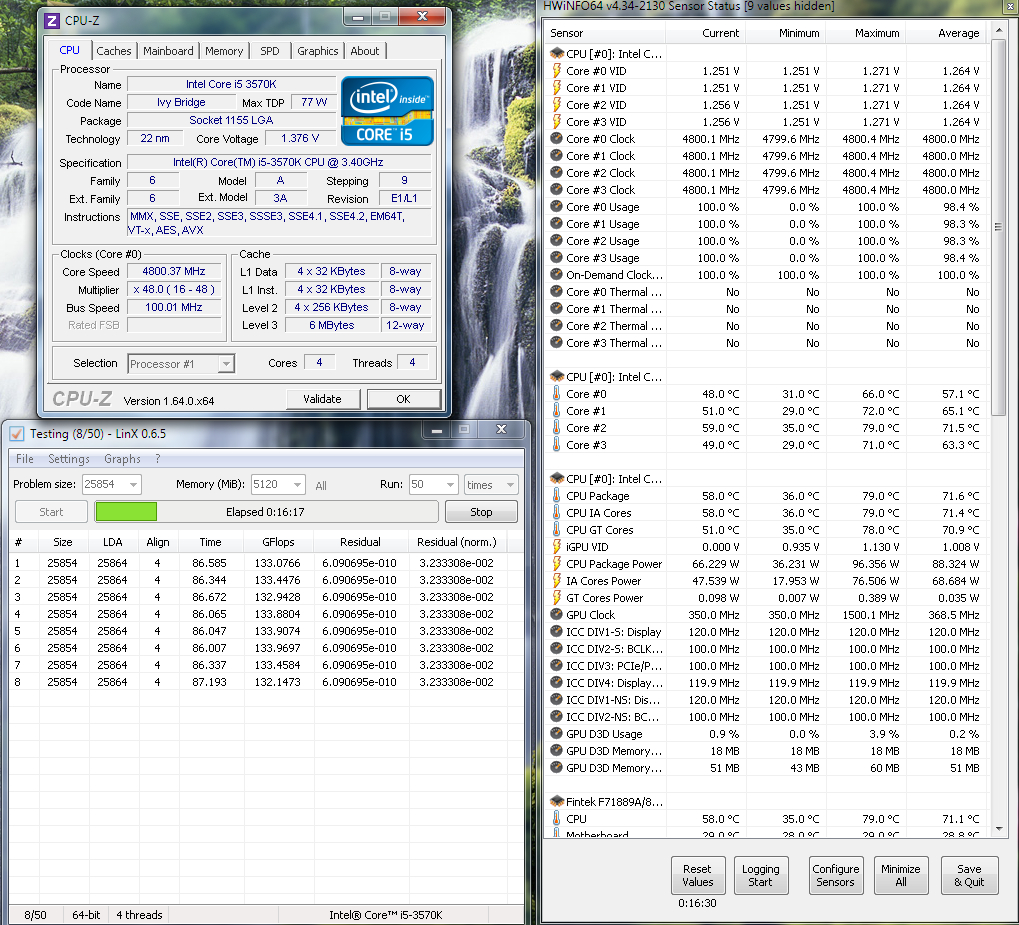Click Minimize All in HWiNFO
1019x925 pixels.
click(901, 875)
